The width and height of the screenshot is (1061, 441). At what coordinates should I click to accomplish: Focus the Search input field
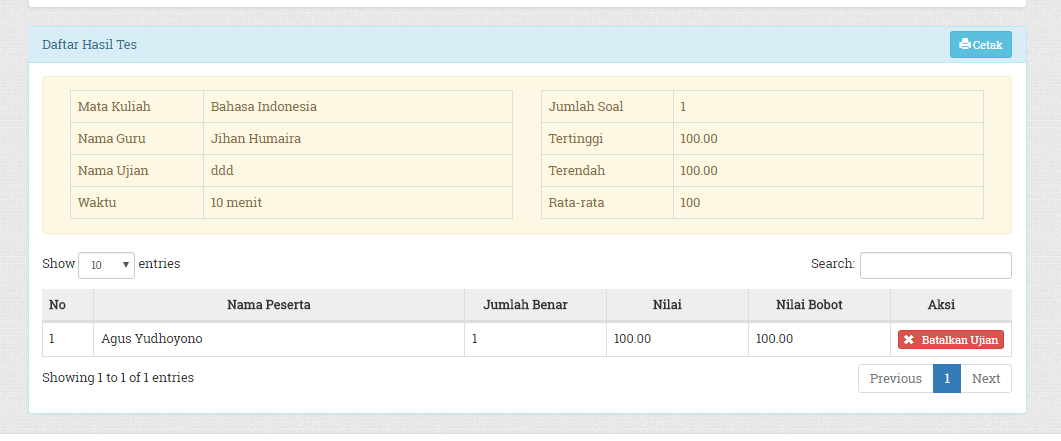click(935, 265)
